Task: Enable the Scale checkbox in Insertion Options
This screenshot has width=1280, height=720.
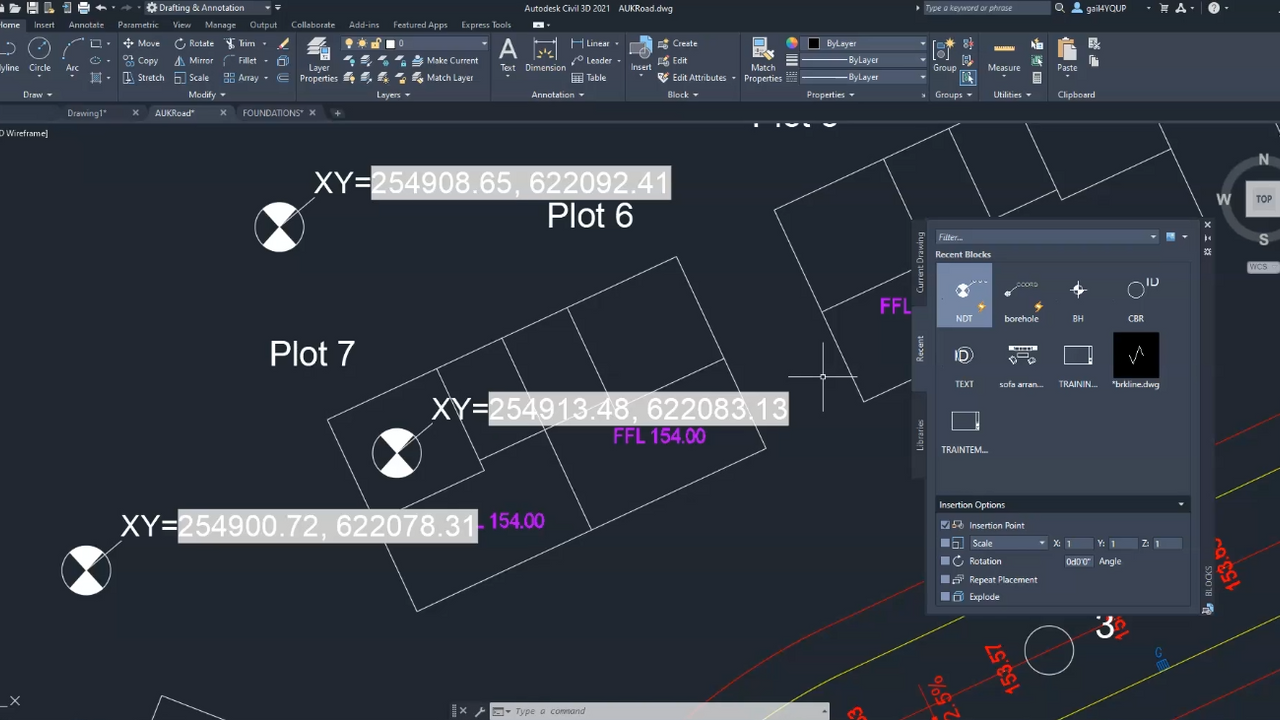Action: pos(945,543)
